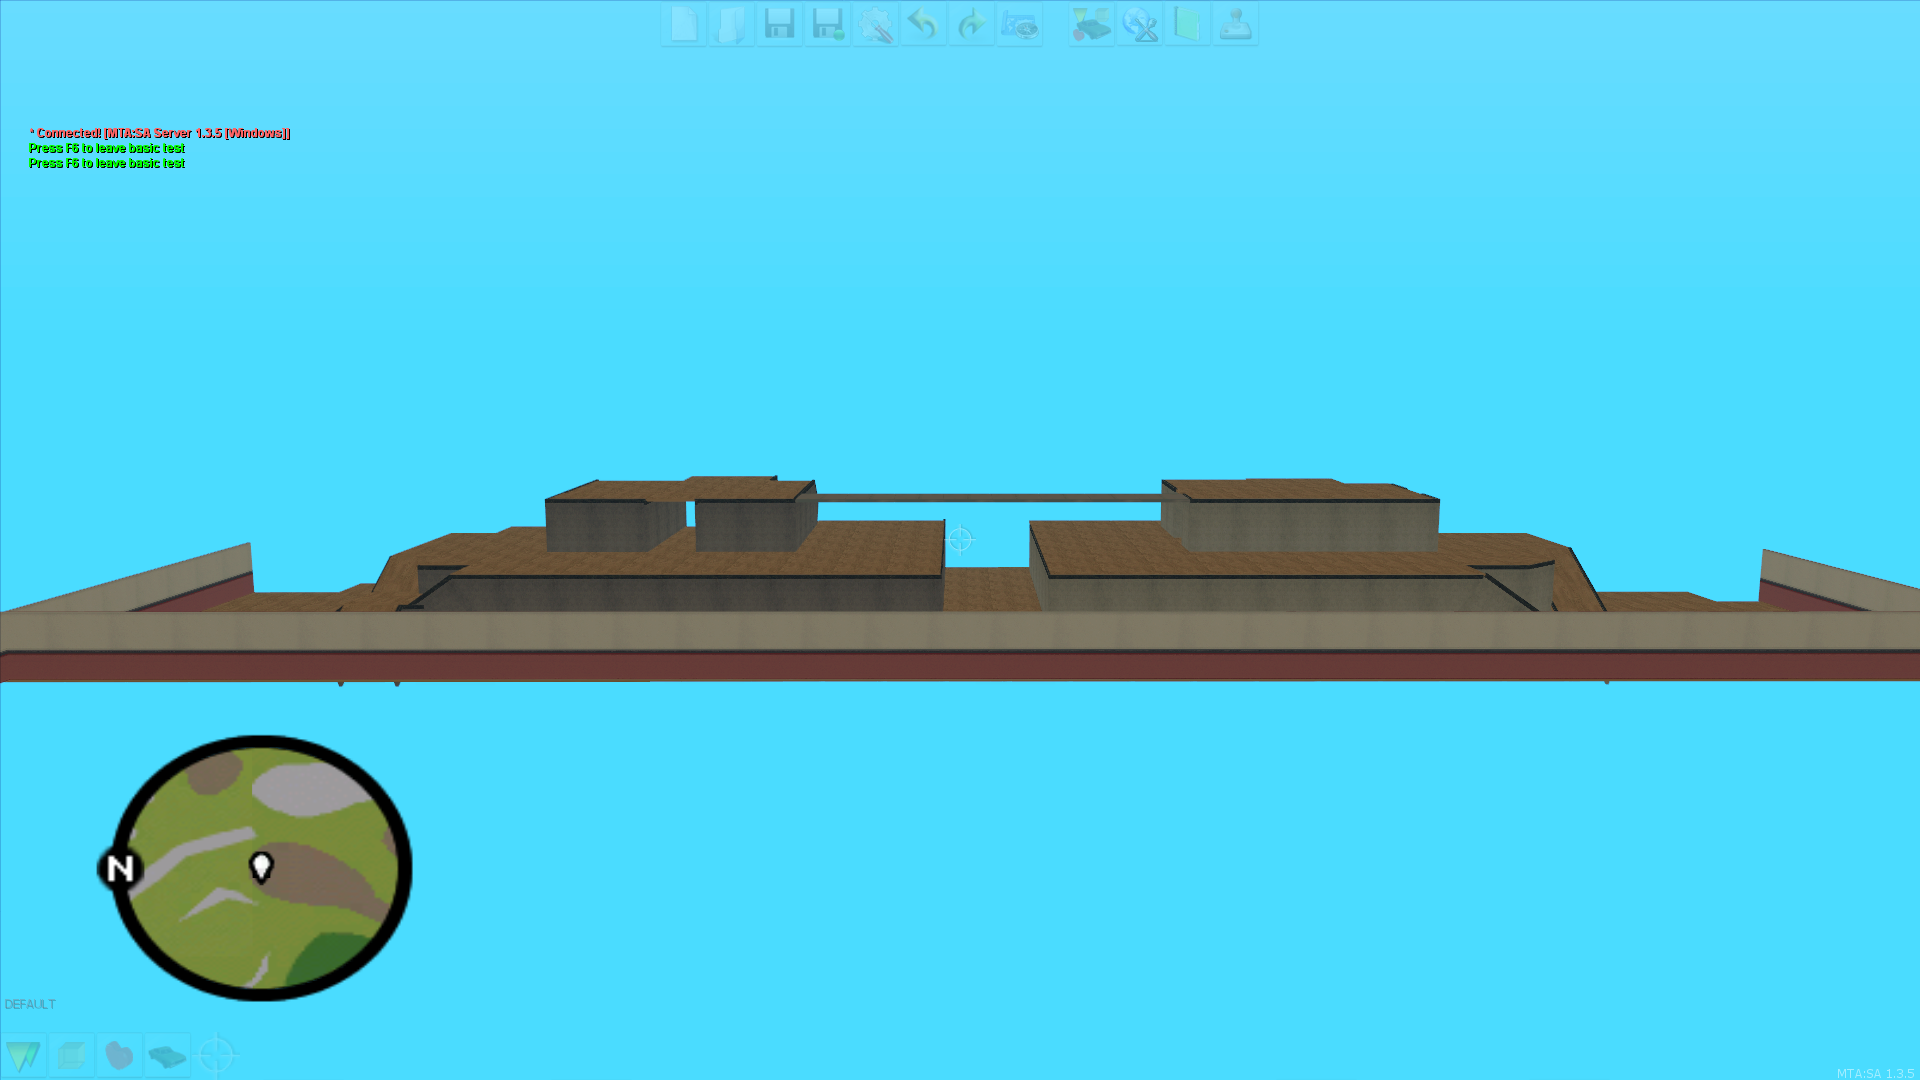Open a map using the folder icon

[732, 24]
